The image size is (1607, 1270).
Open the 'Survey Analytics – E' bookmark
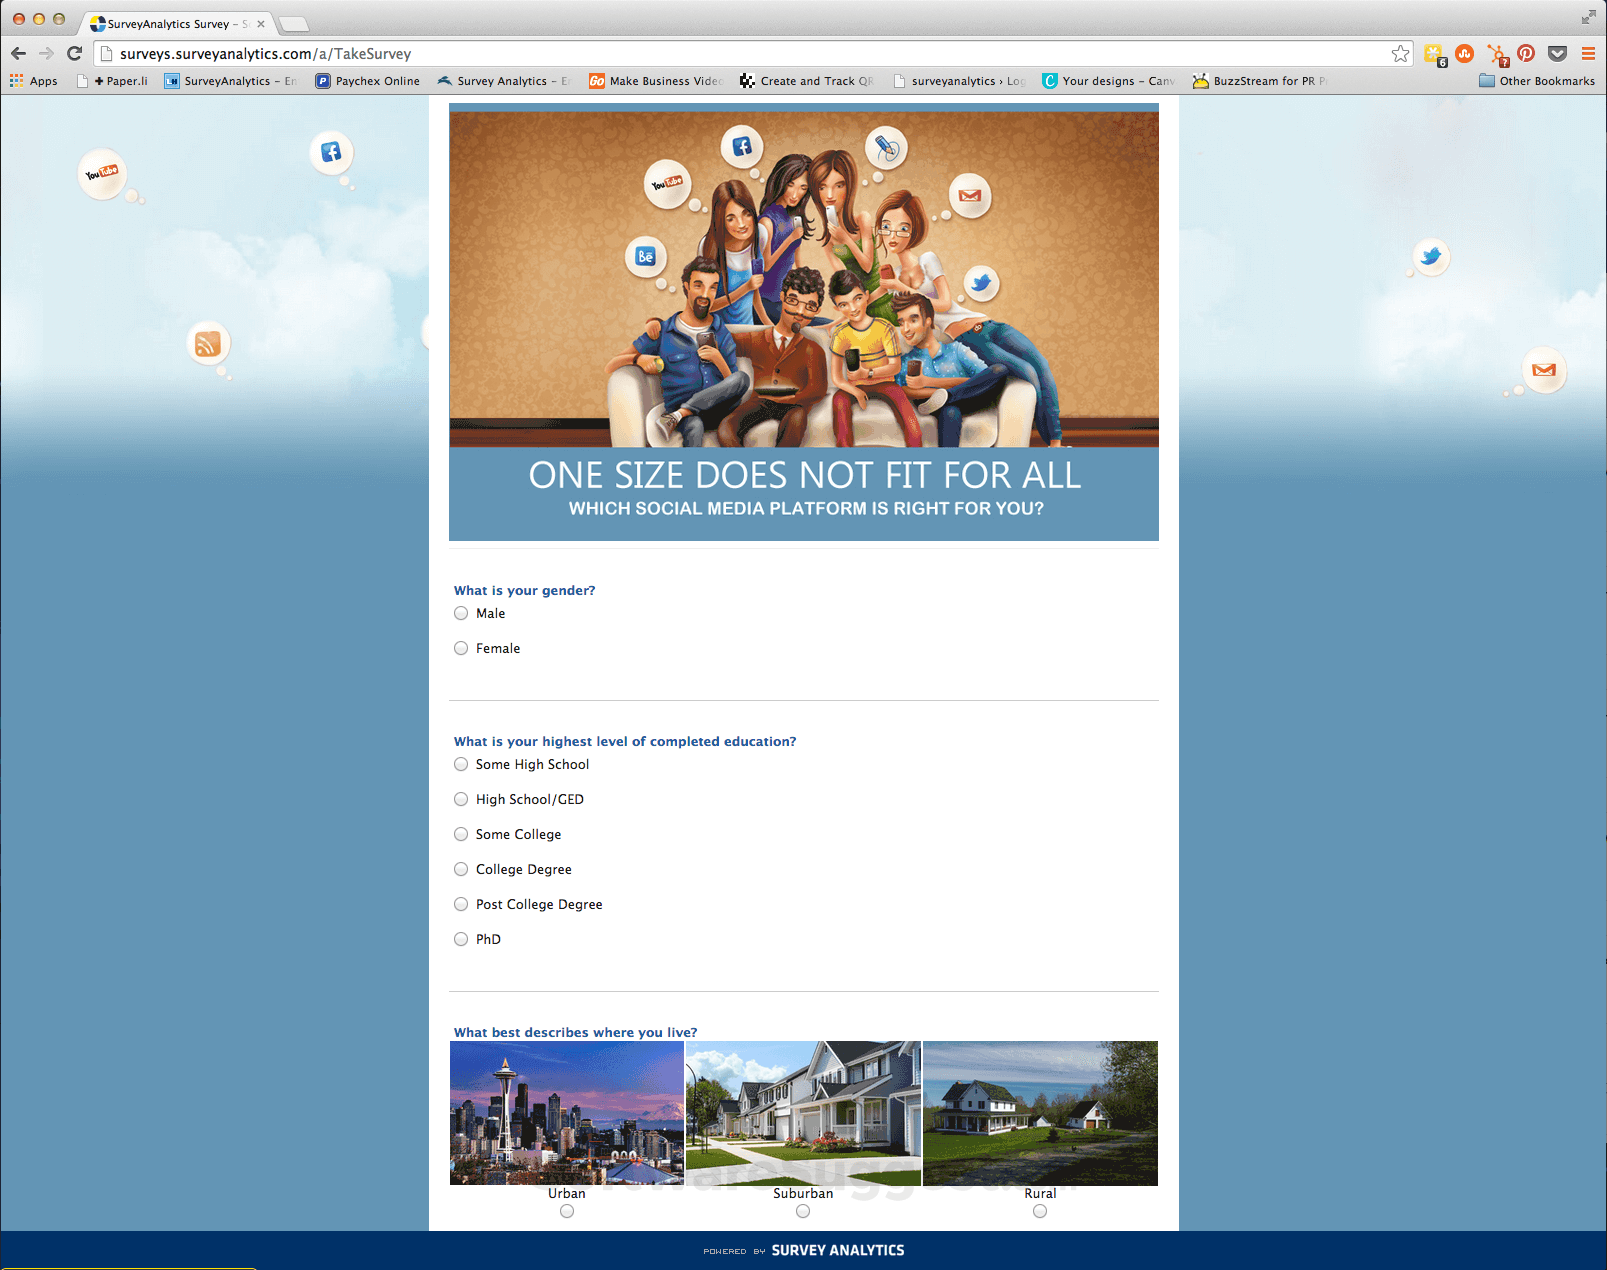coord(503,81)
